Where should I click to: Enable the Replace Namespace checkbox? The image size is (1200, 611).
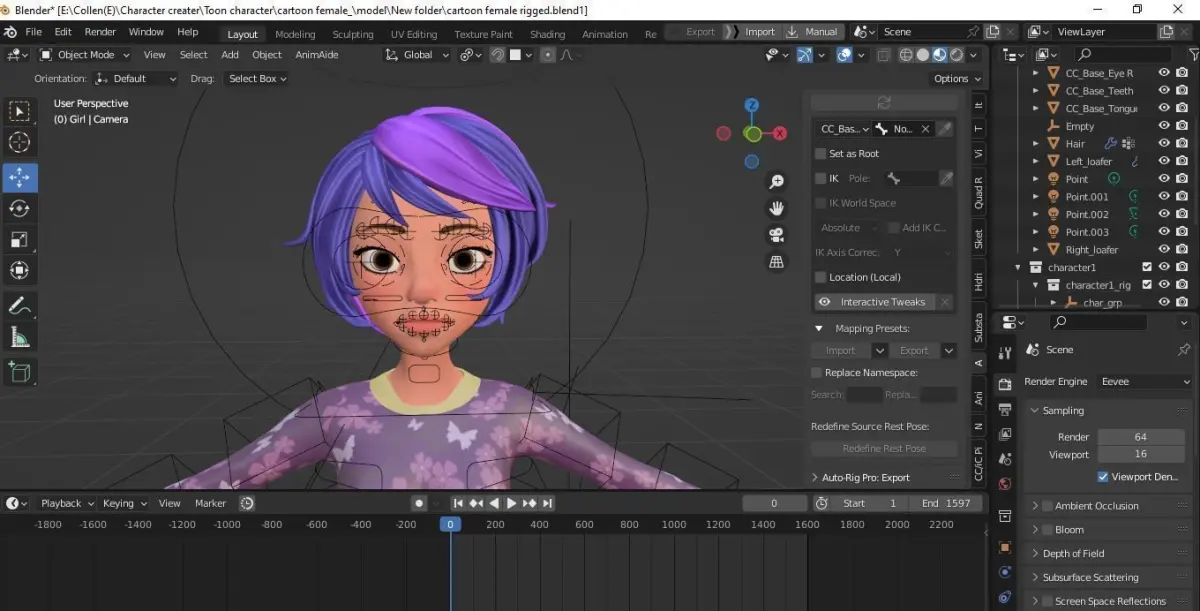(817, 373)
